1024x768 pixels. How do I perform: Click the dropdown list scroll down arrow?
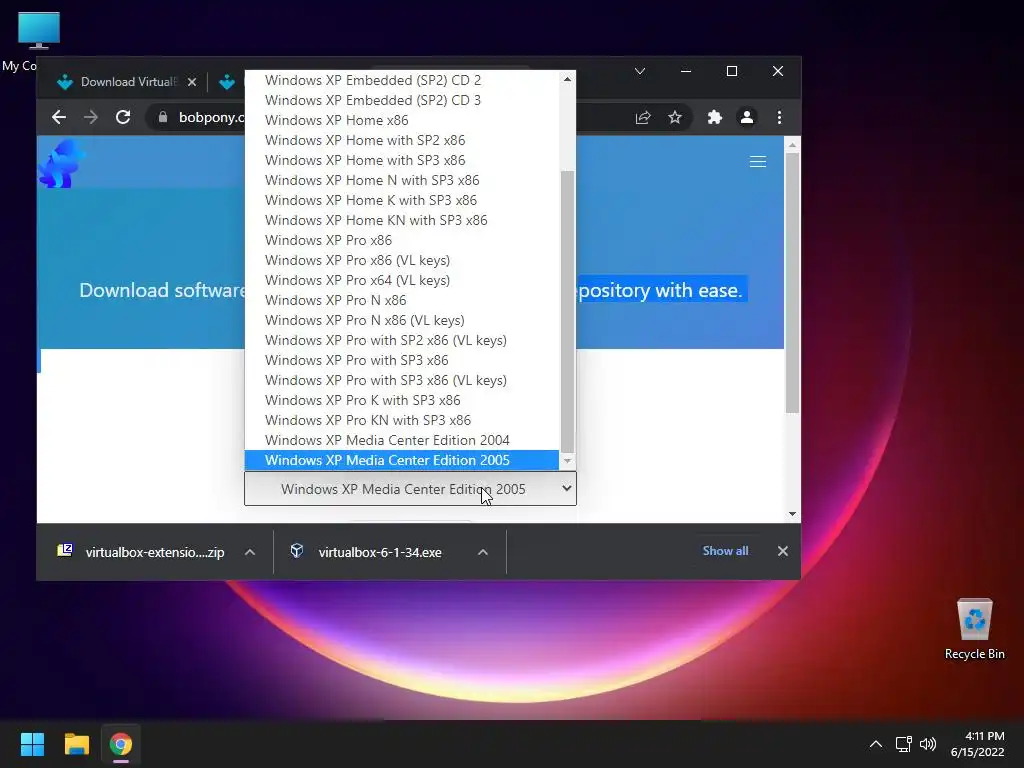(x=568, y=461)
